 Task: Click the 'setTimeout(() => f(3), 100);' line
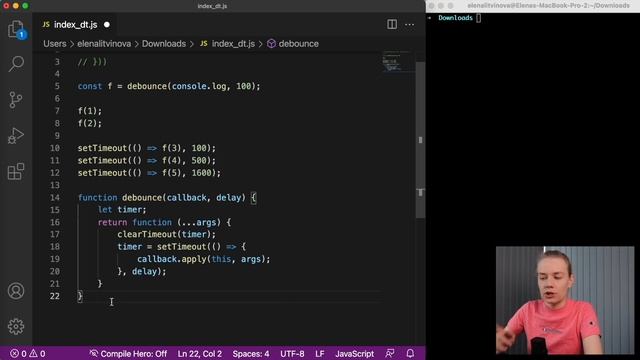point(147,148)
